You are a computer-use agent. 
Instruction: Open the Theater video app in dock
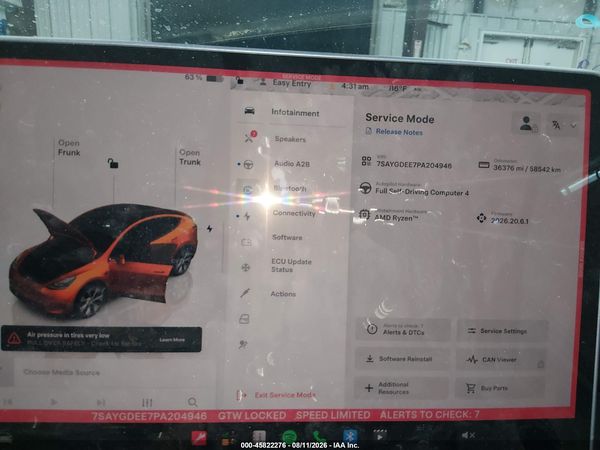[x=380, y=435]
